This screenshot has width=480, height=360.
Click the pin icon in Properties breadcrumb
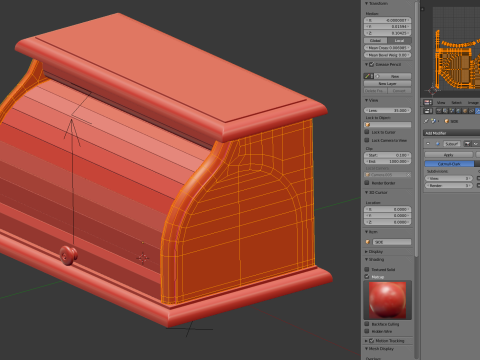point(426,121)
